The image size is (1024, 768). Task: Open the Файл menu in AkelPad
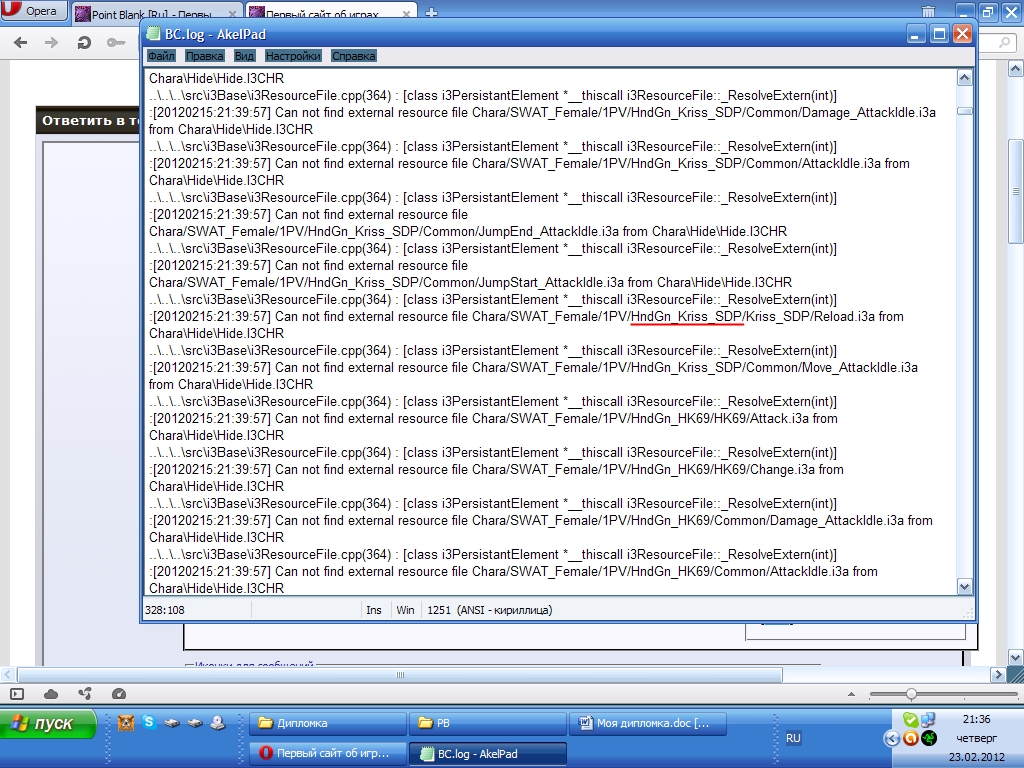point(161,56)
